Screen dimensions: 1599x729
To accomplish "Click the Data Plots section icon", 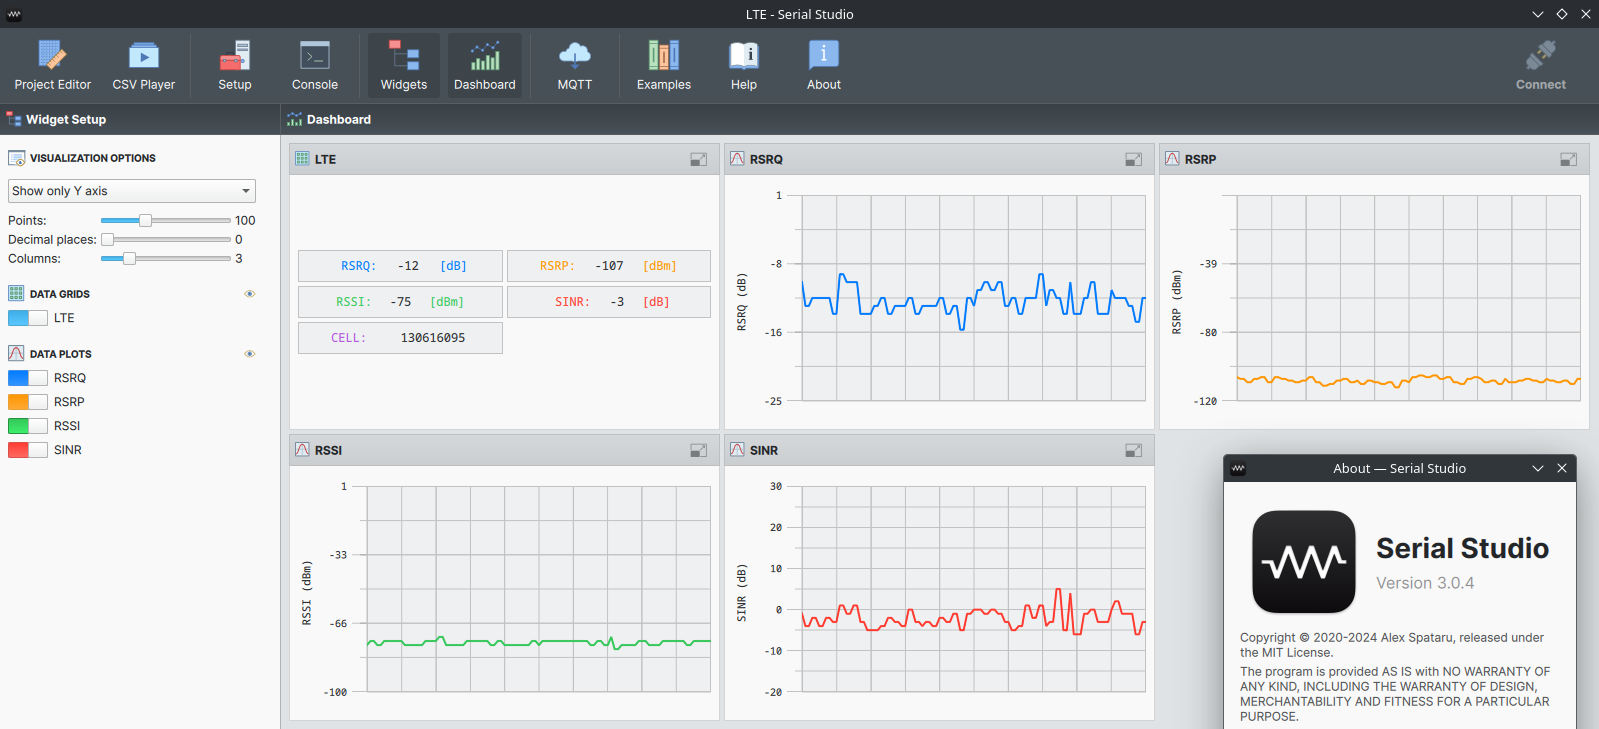I will click(16, 353).
